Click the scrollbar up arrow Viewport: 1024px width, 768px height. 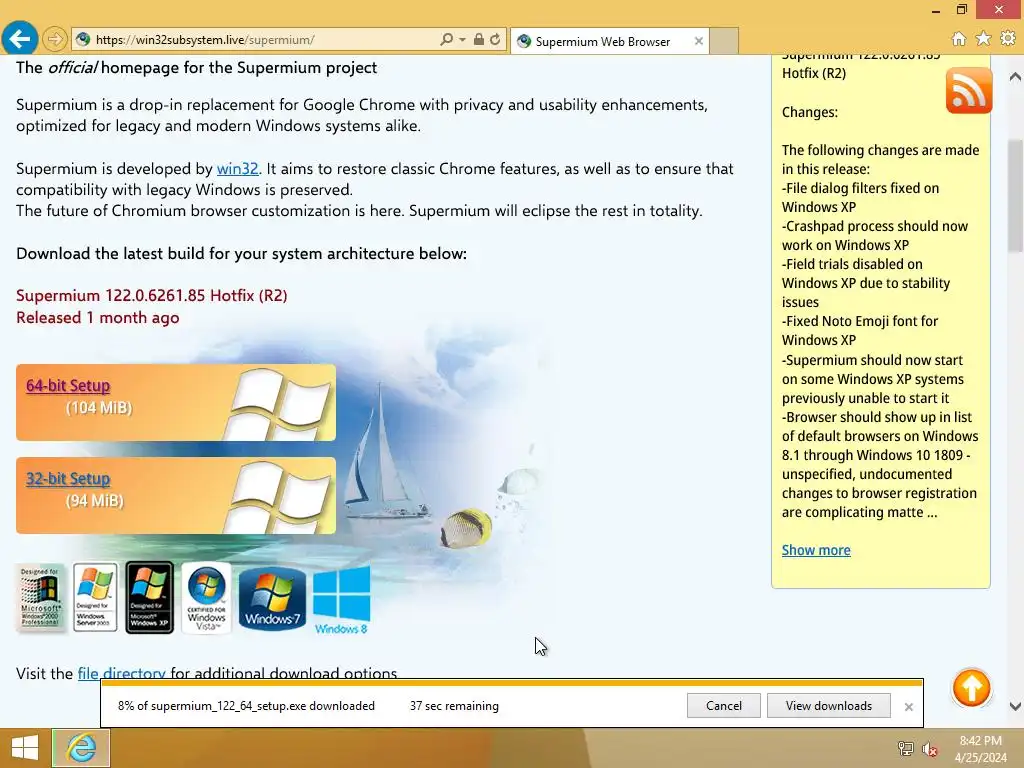[1015, 76]
